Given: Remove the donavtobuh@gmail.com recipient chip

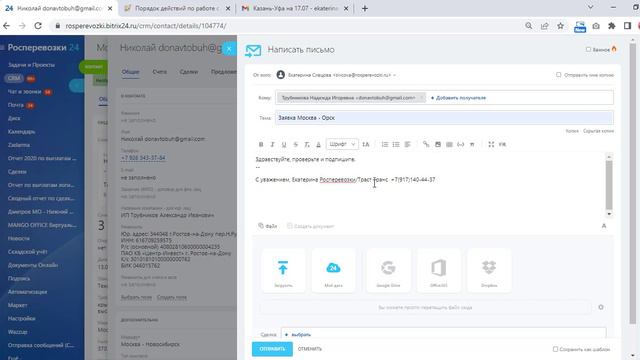Looking at the screenshot, I should pos(421,98).
